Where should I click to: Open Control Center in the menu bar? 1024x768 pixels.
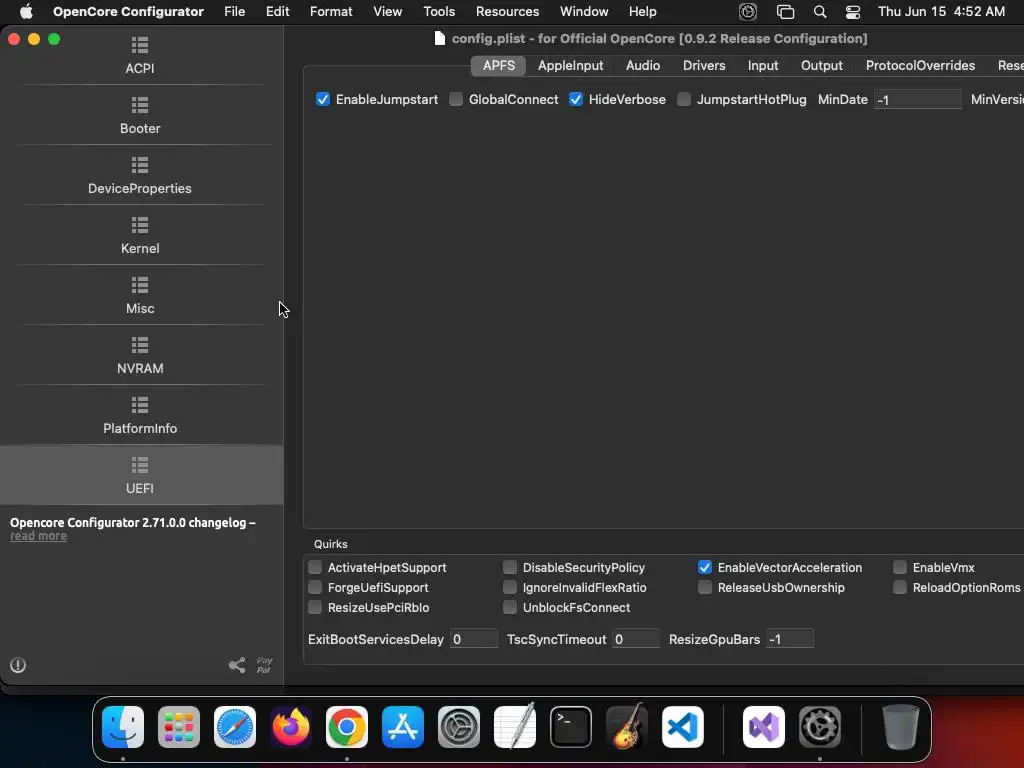point(853,12)
